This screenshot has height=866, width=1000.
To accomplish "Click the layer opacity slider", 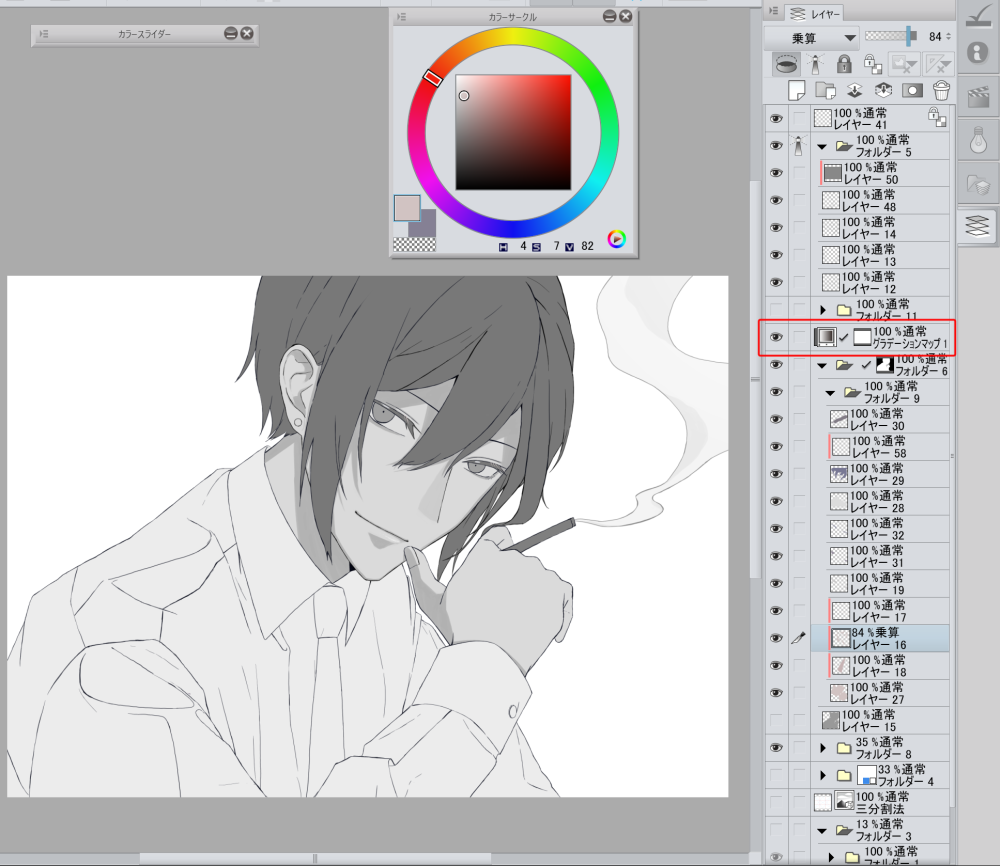I will coord(890,37).
